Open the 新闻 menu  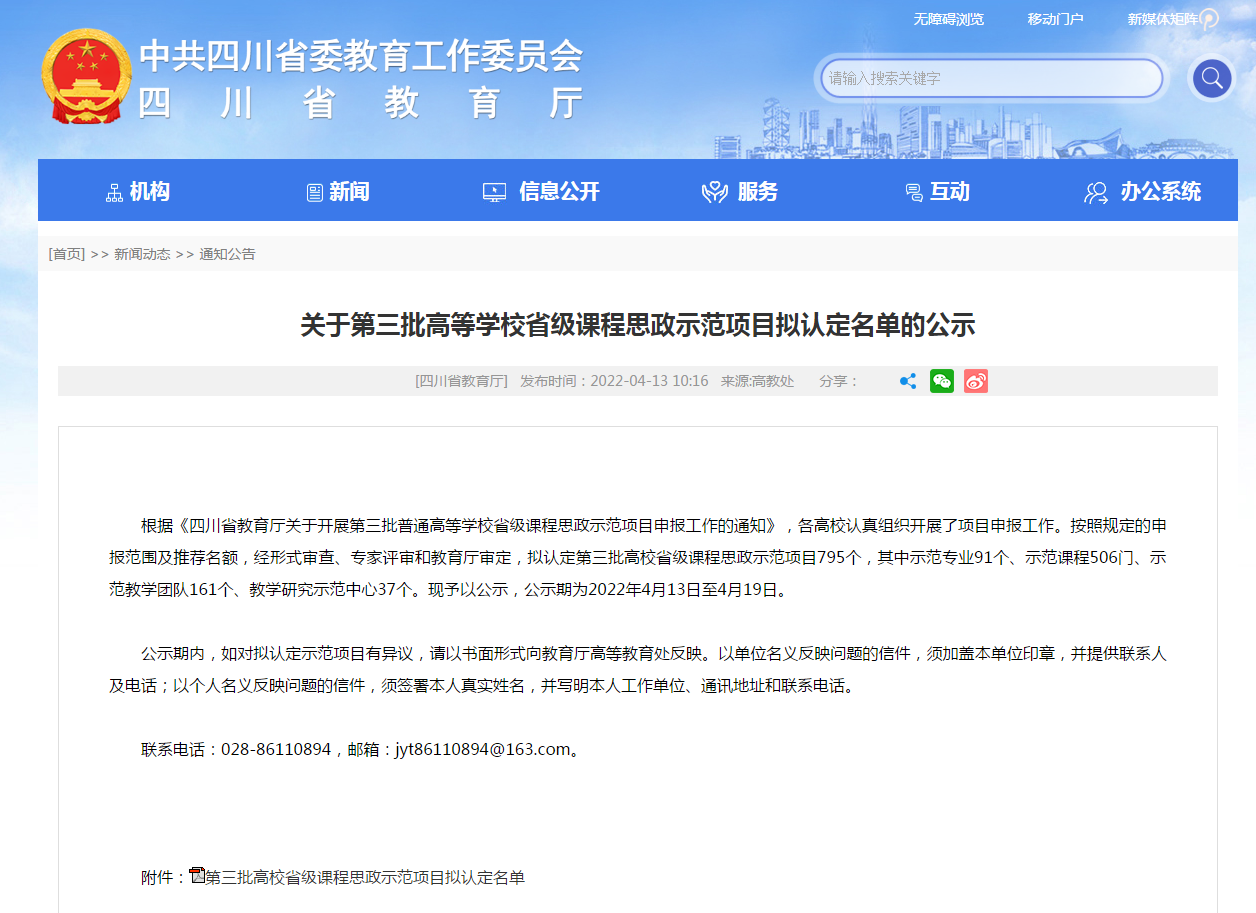pyautogui.click(x=339, y=192)
